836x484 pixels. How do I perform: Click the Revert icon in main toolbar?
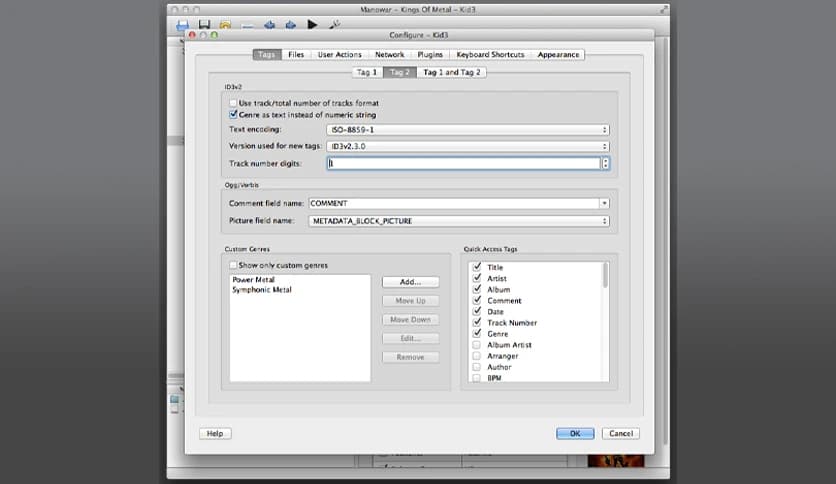(226, 25)
